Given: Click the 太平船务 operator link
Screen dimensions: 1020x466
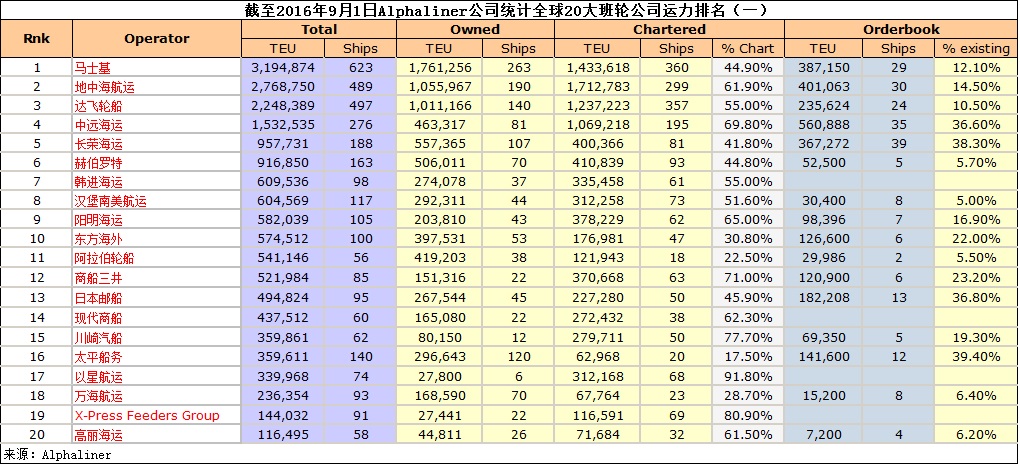Looking at the screenshot, I should click(98, 357).
